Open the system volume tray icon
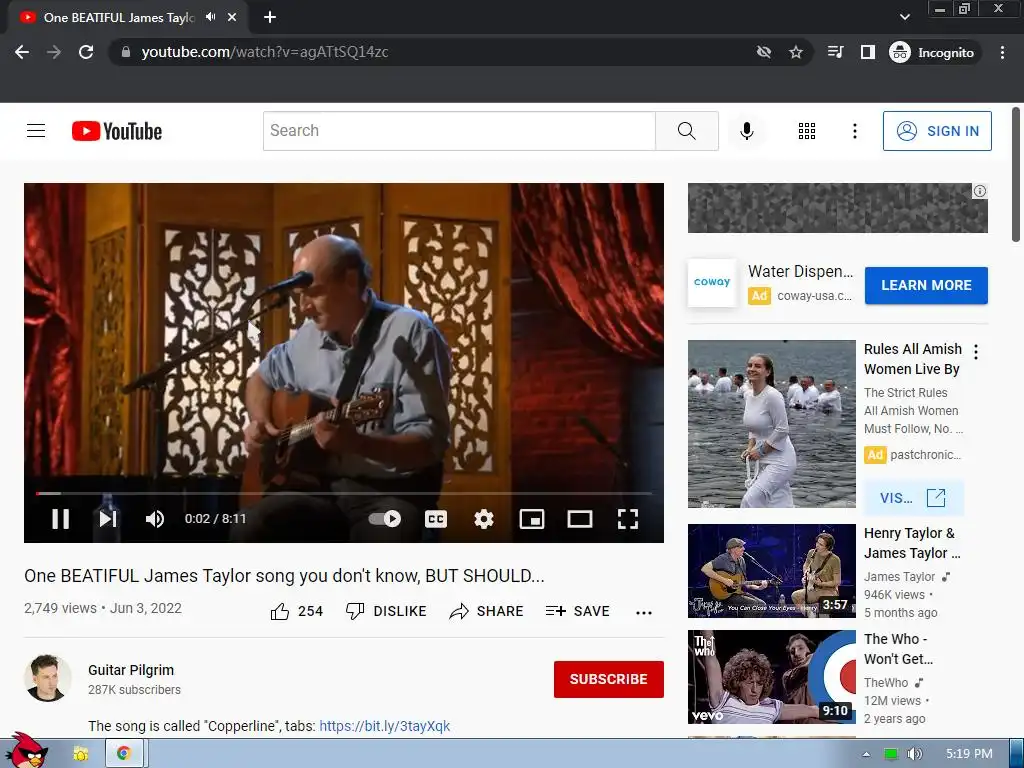Viewport: 1024px width, 768px height. (914, 754)
